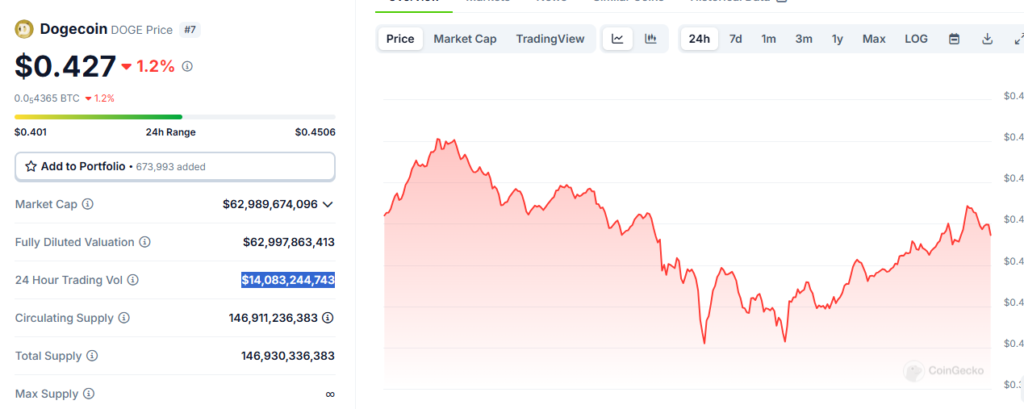Open the calendar date range picker
The height and width of the screenshot is (409, 1024).
click(954, 39)
